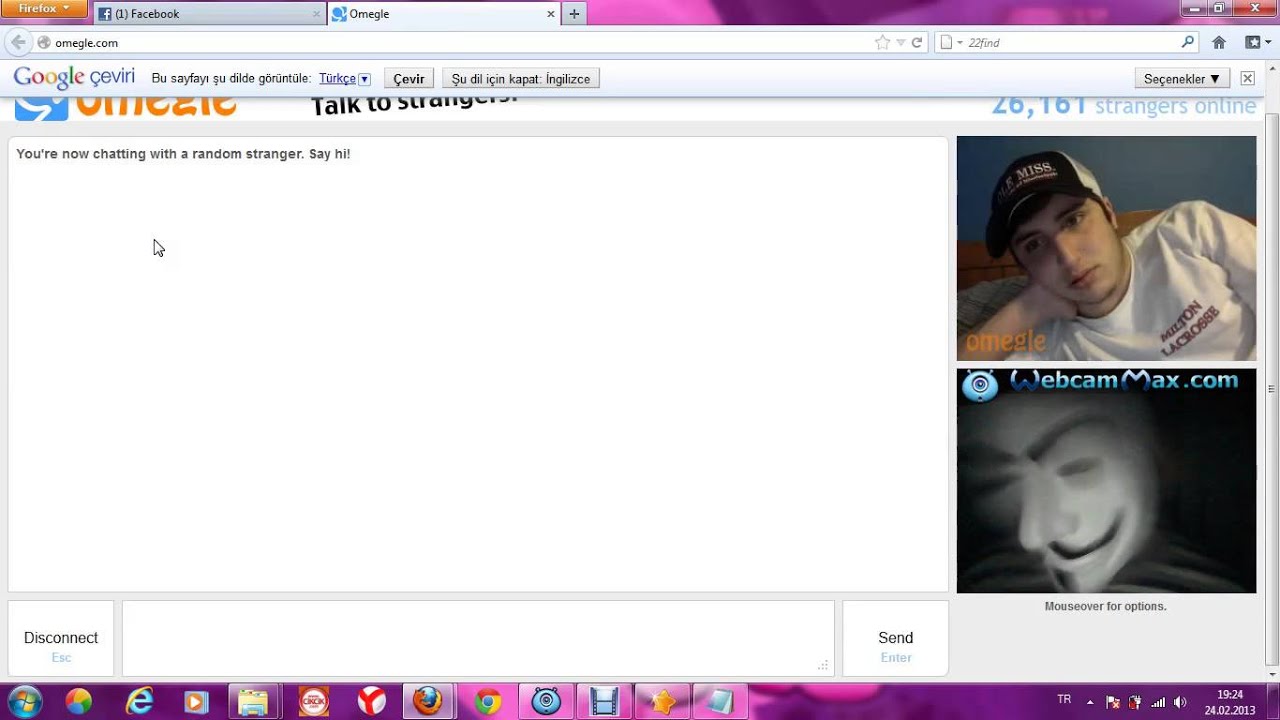Open the notepad taskbar app
This screenshot has height=720, width=1280.
coord(720,702)
